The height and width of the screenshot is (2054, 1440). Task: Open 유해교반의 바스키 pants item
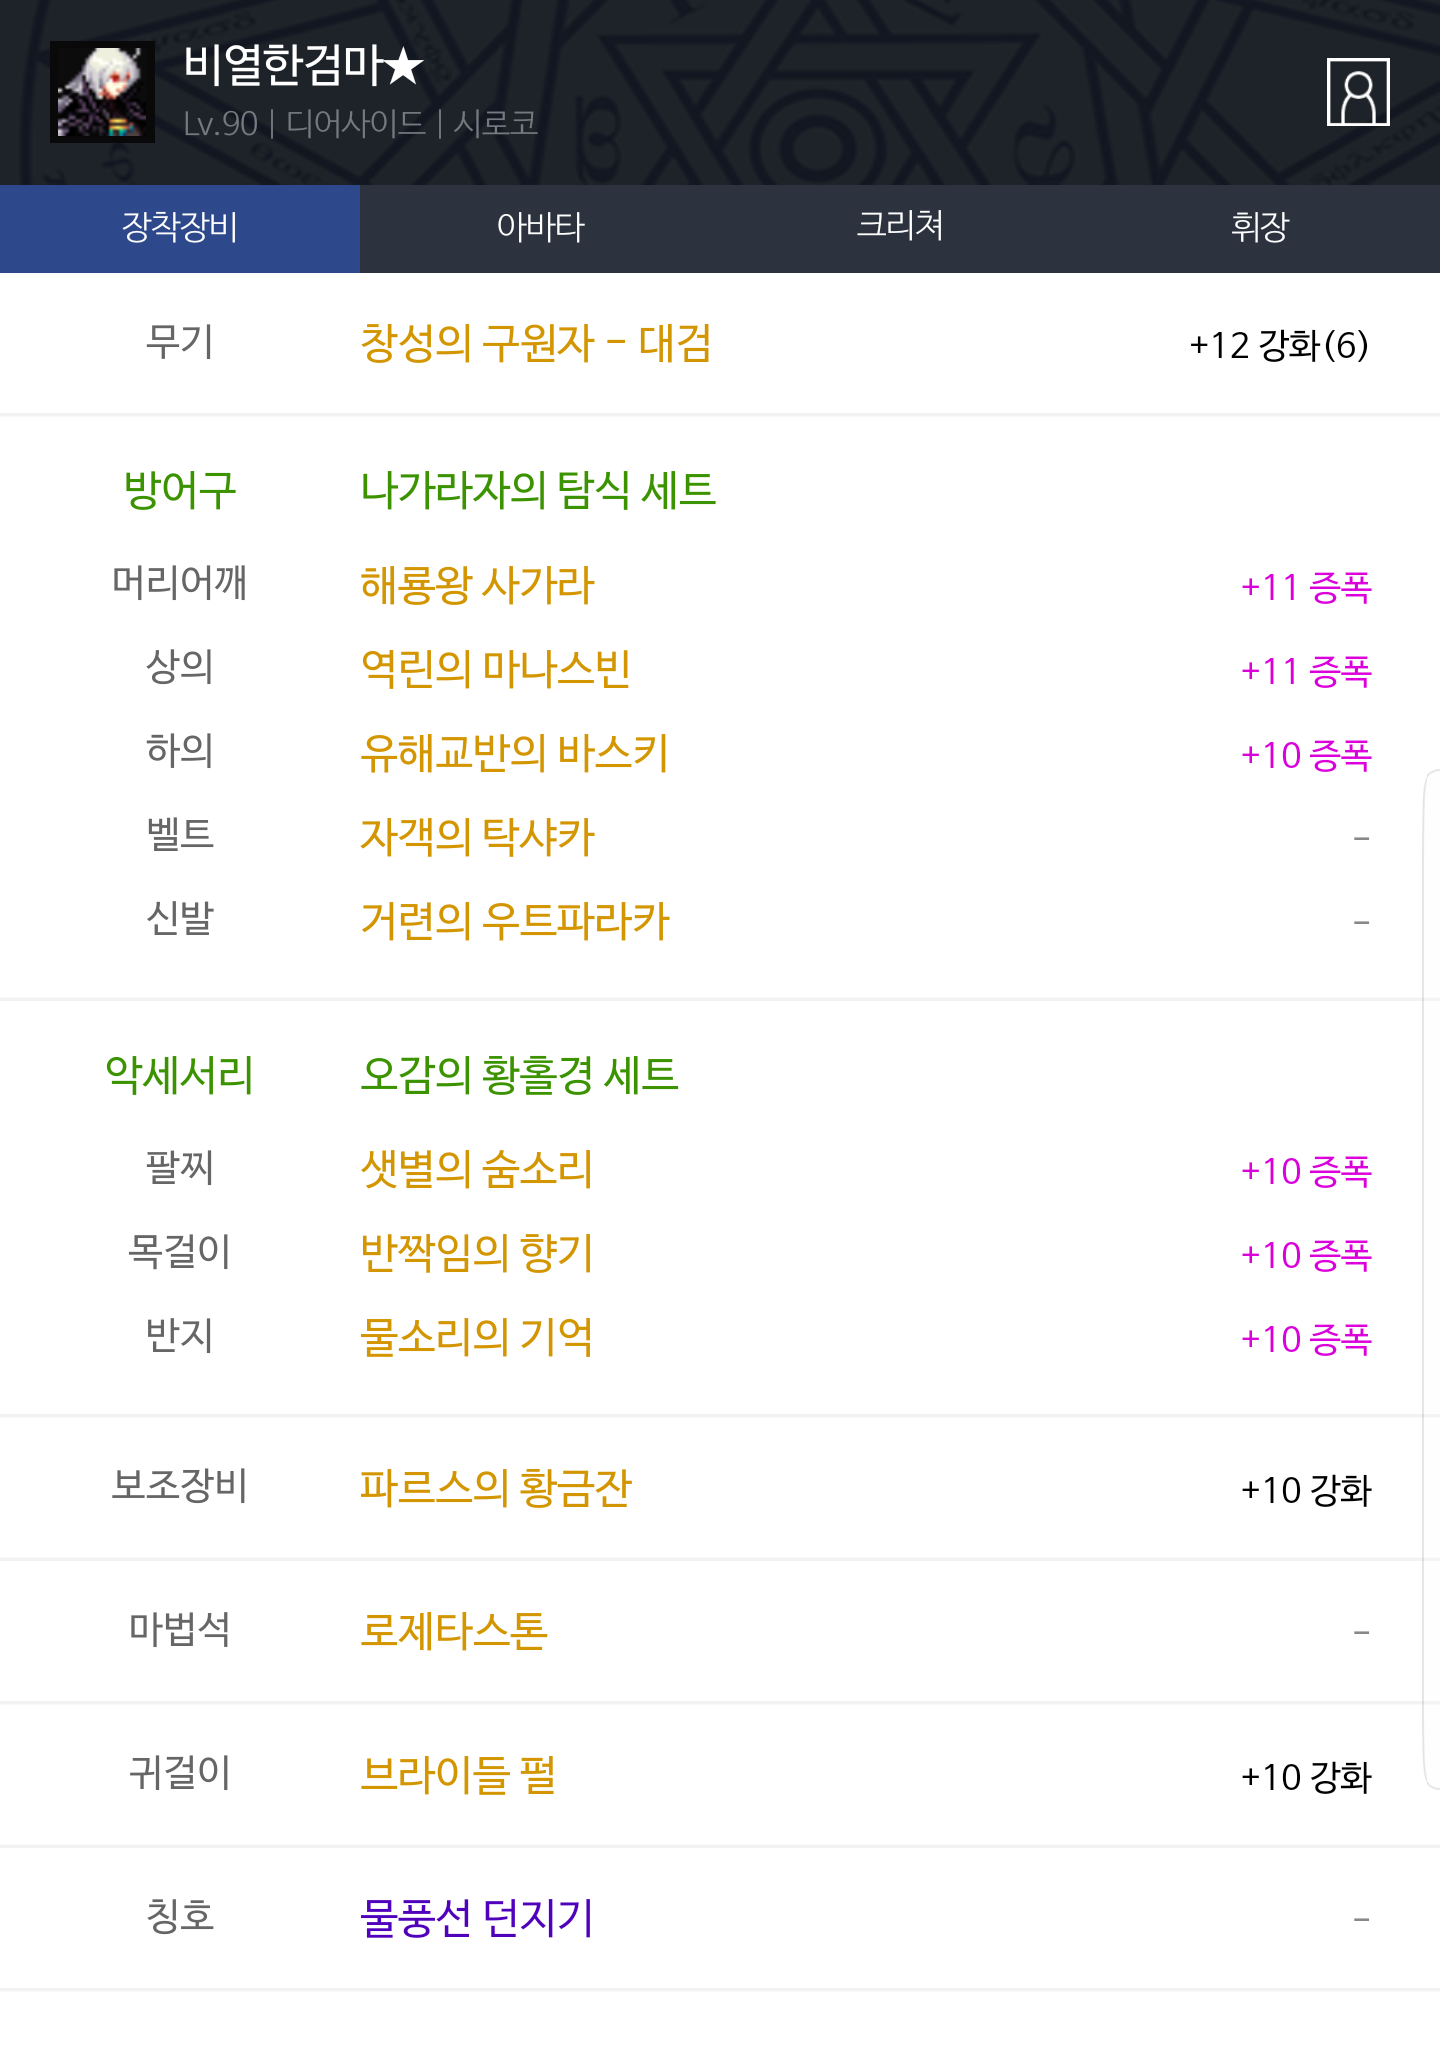coord(514,753)
